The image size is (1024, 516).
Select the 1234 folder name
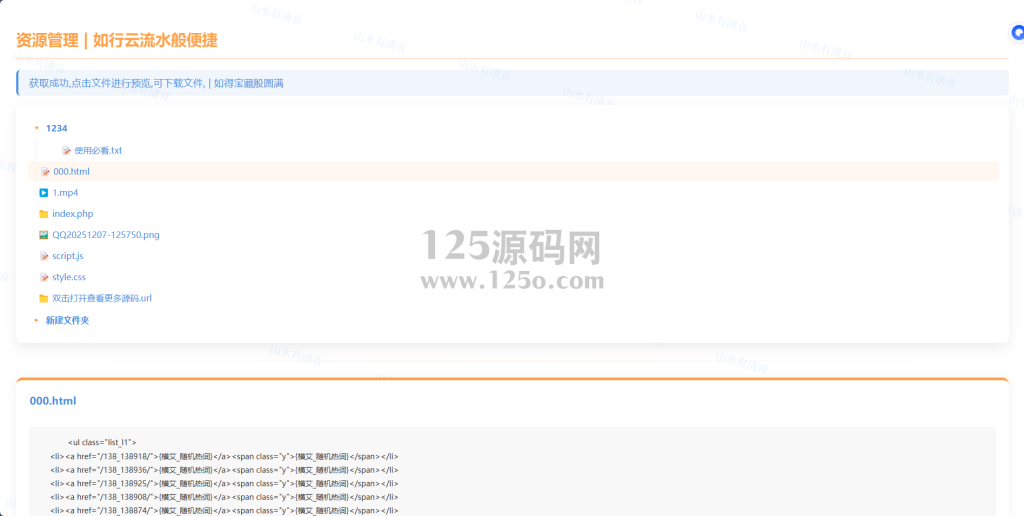(x=56, y=128)
